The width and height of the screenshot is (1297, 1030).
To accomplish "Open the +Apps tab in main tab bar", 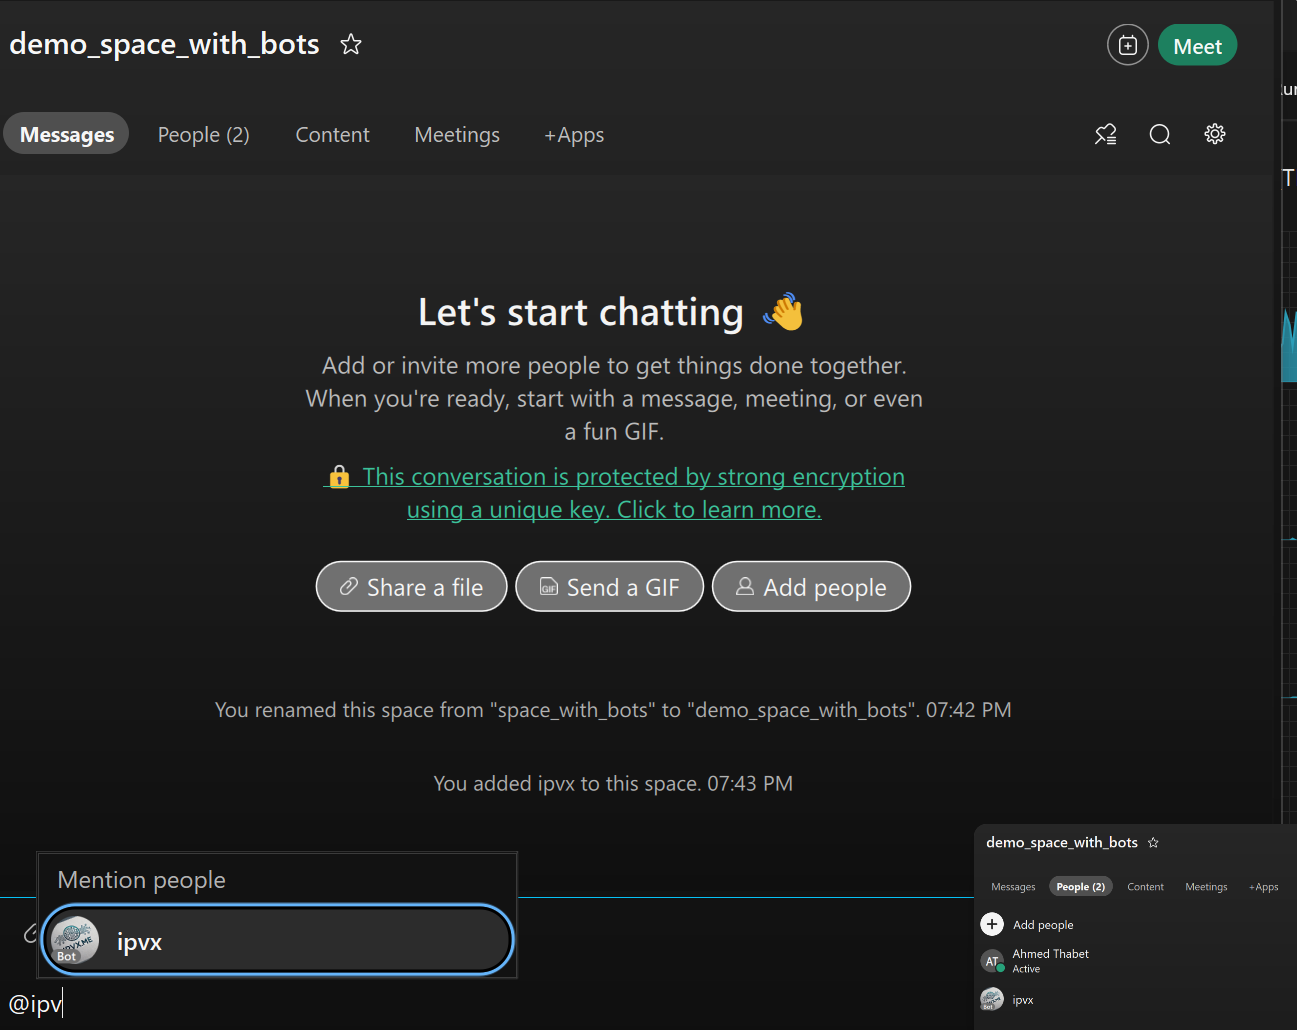I will pyautogui.click(x=574, y=134).
